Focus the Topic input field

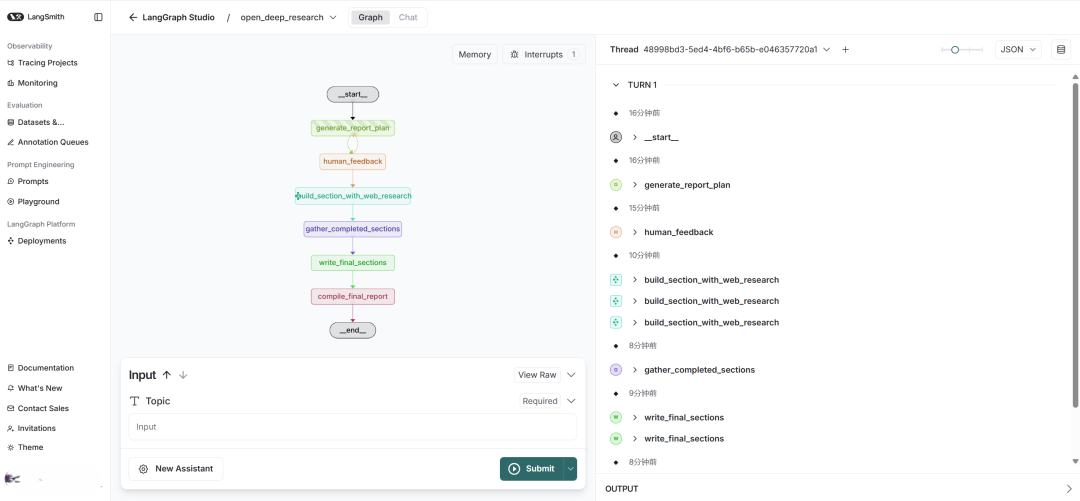point(353,427)
